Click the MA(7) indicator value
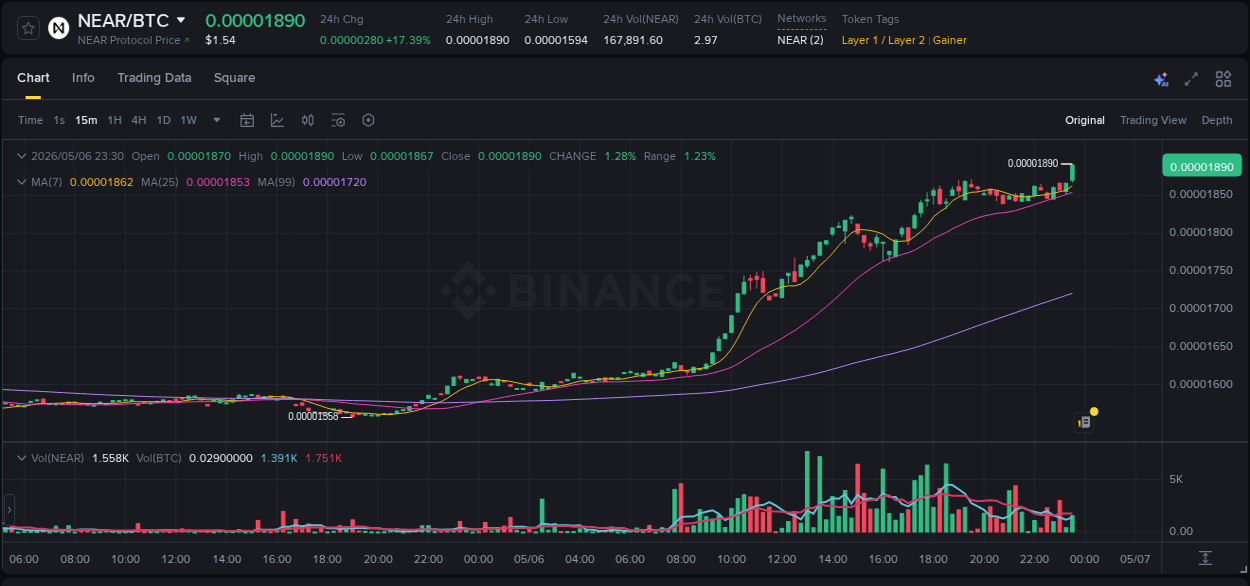Viewport: 1250px width, 586px height. coord(101,182)
